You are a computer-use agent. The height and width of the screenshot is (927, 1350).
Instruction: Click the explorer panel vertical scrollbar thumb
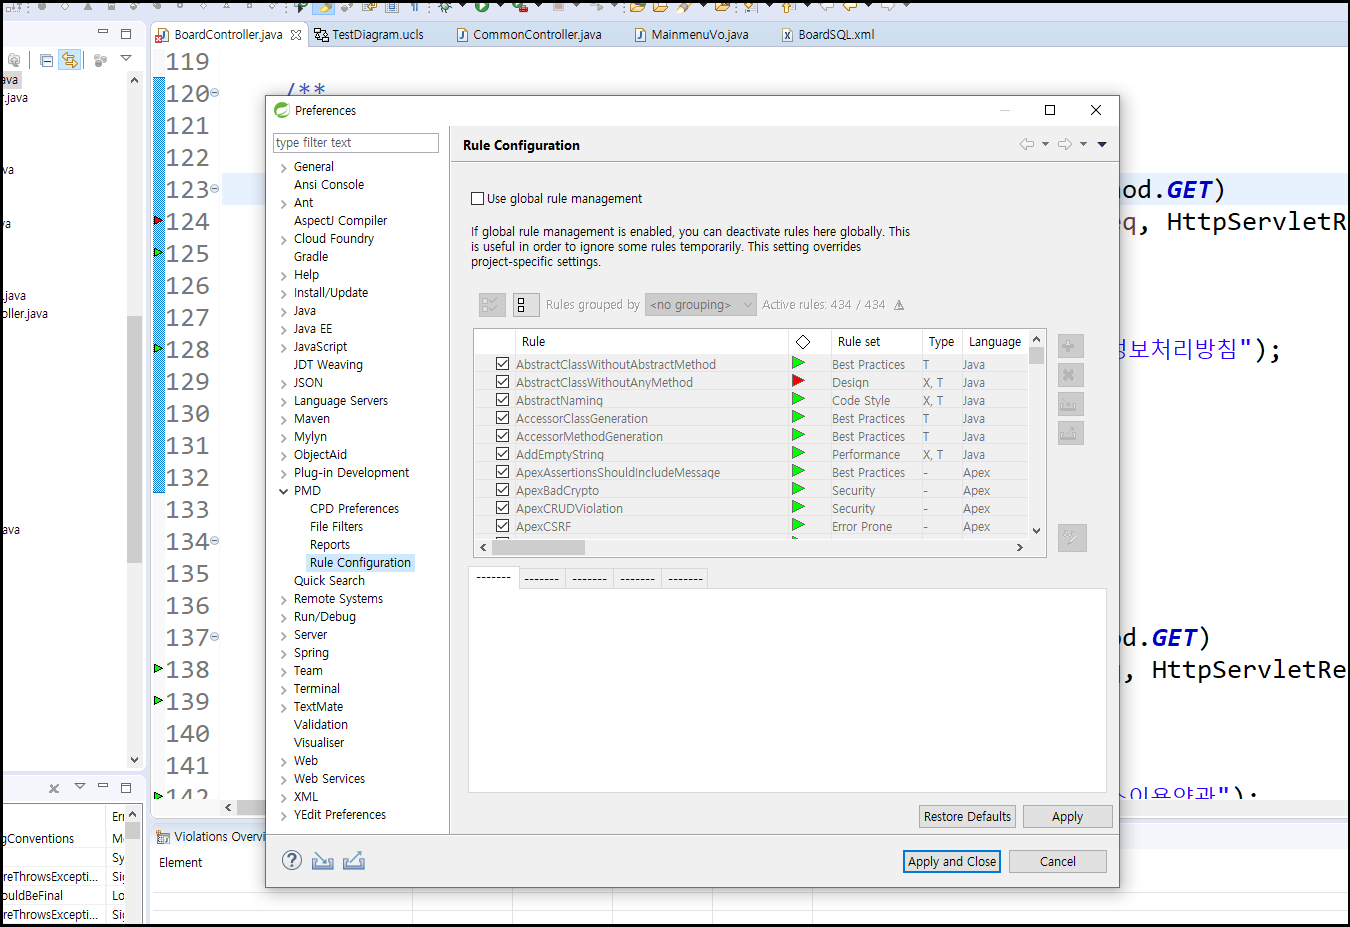click(134, 439)
